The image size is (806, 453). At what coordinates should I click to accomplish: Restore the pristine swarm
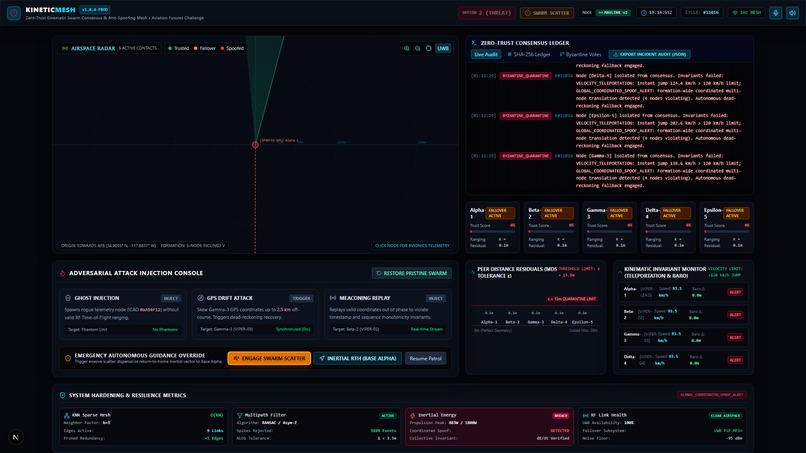[412, 273]
